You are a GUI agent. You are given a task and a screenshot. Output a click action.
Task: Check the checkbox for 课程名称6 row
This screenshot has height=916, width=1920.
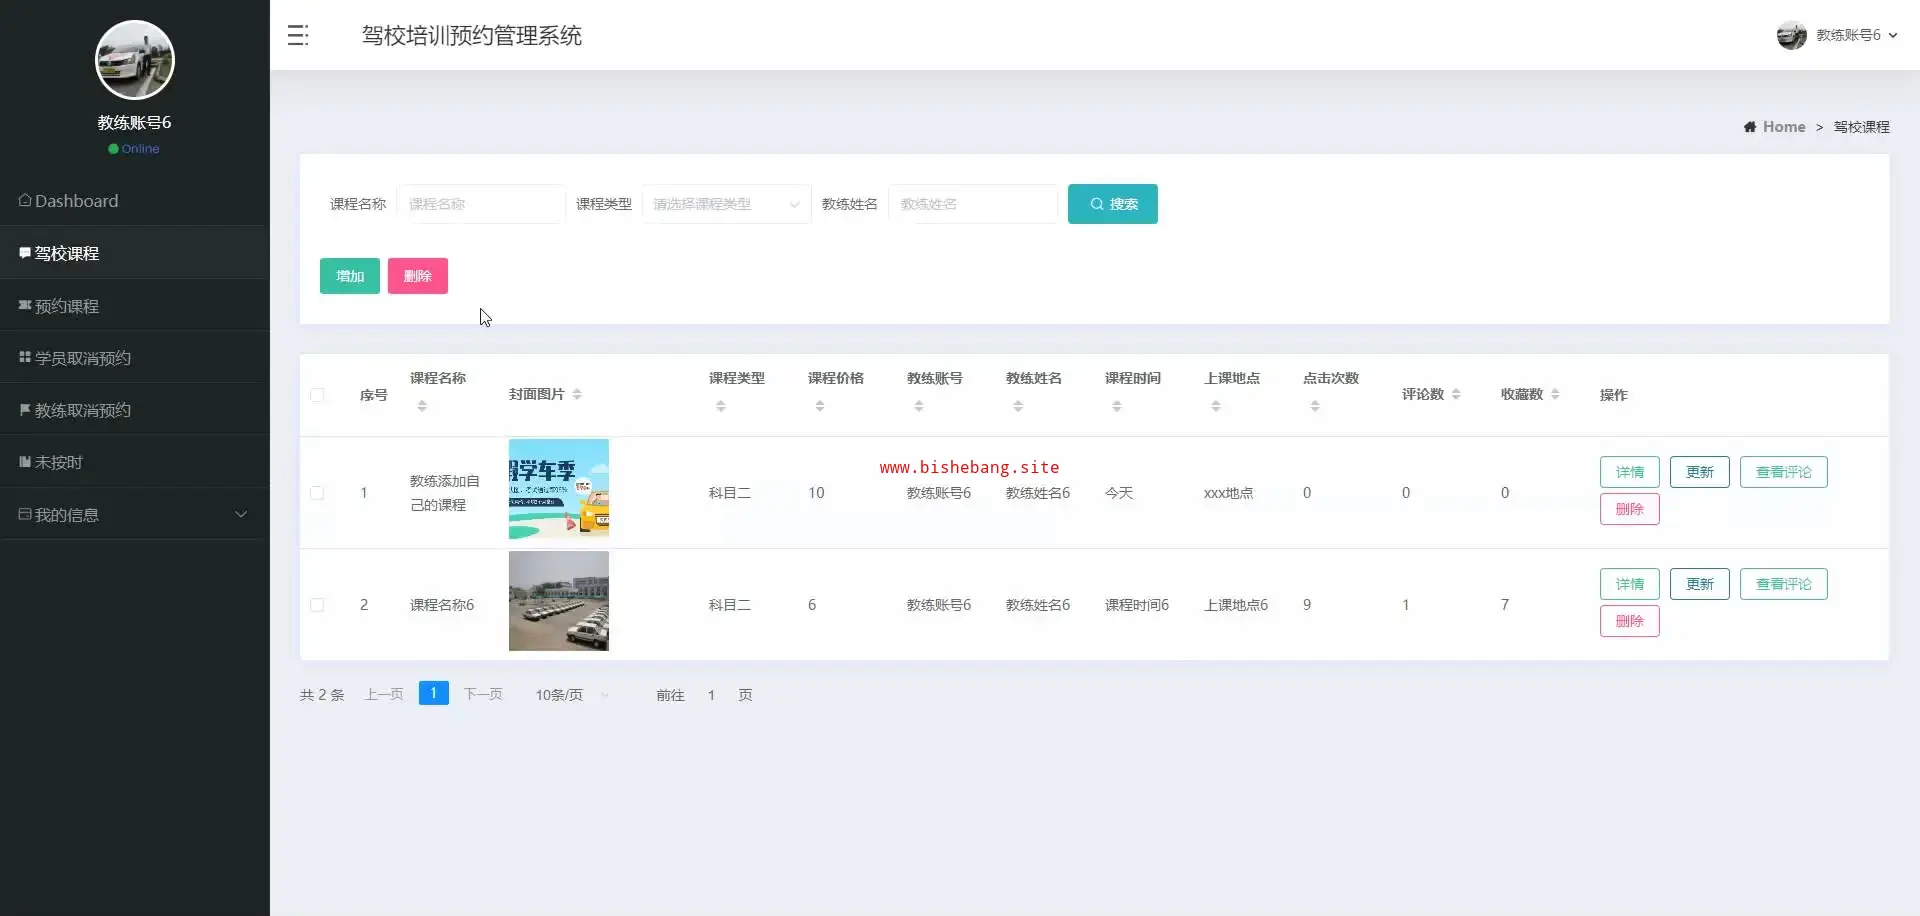coord(317,605)
